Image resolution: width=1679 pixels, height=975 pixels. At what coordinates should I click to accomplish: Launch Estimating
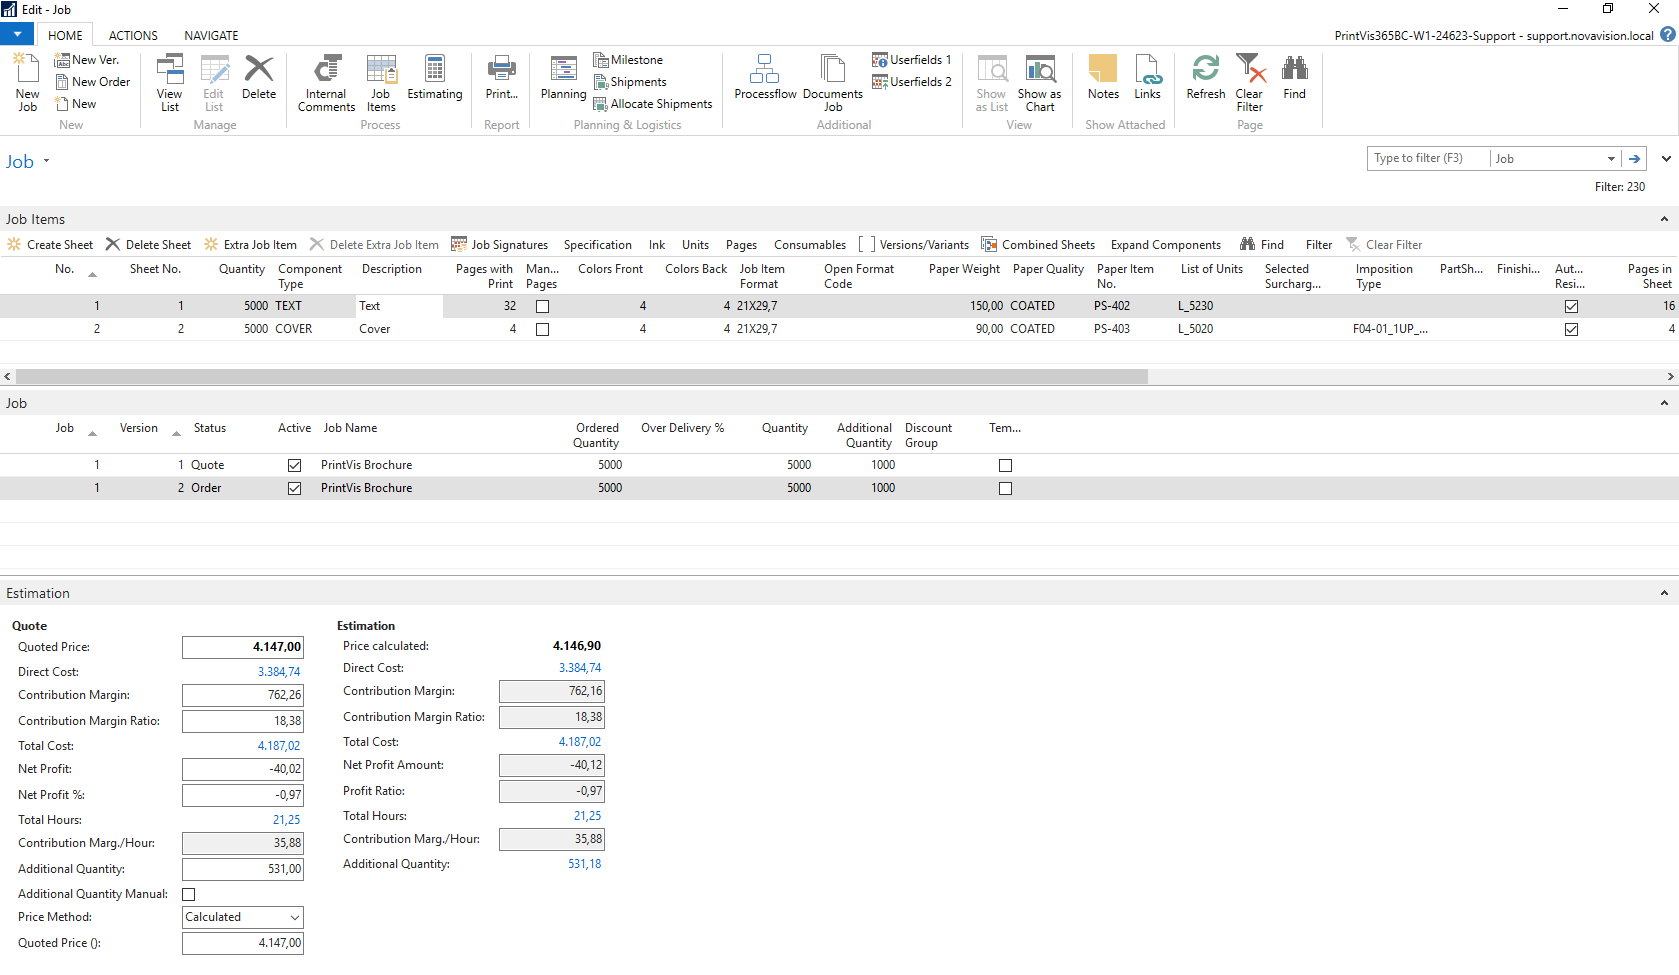point(435,78)
